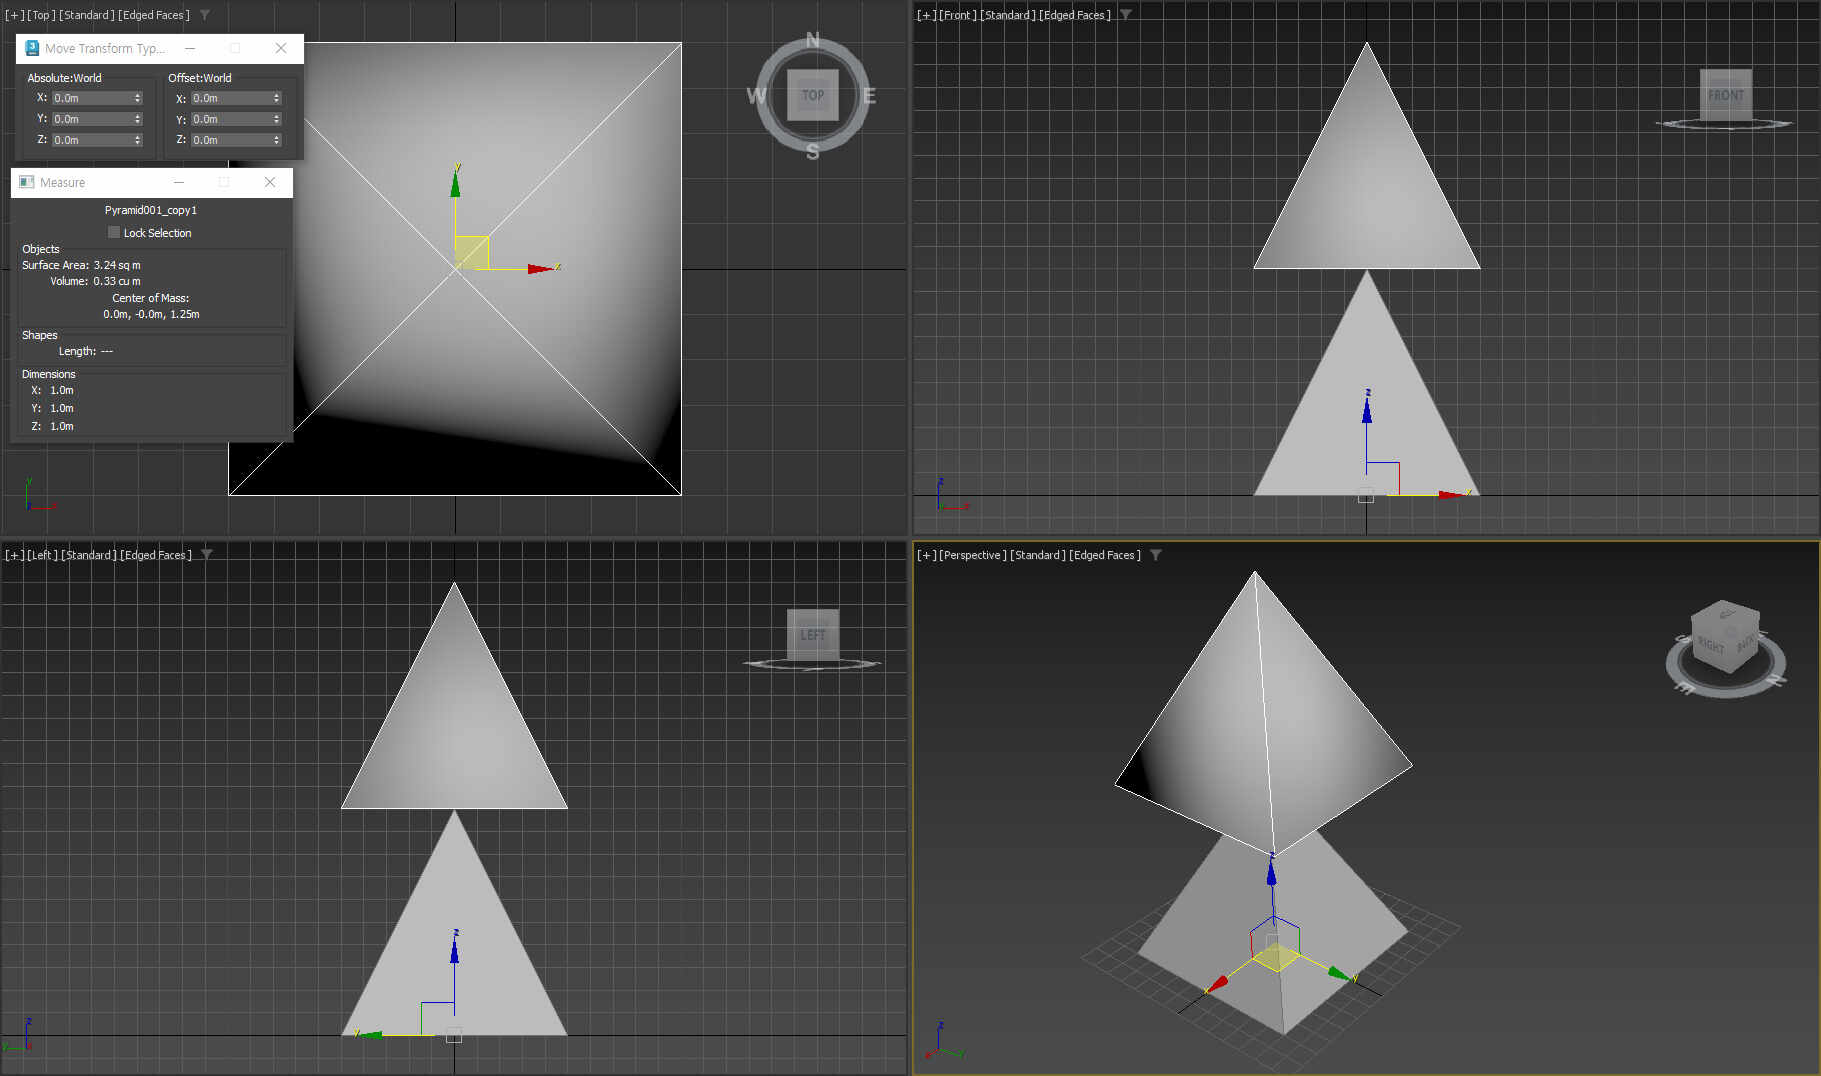Open the [Front] view menu
Viewport: 1821px width, 1076px height.
tap(958, 15)
